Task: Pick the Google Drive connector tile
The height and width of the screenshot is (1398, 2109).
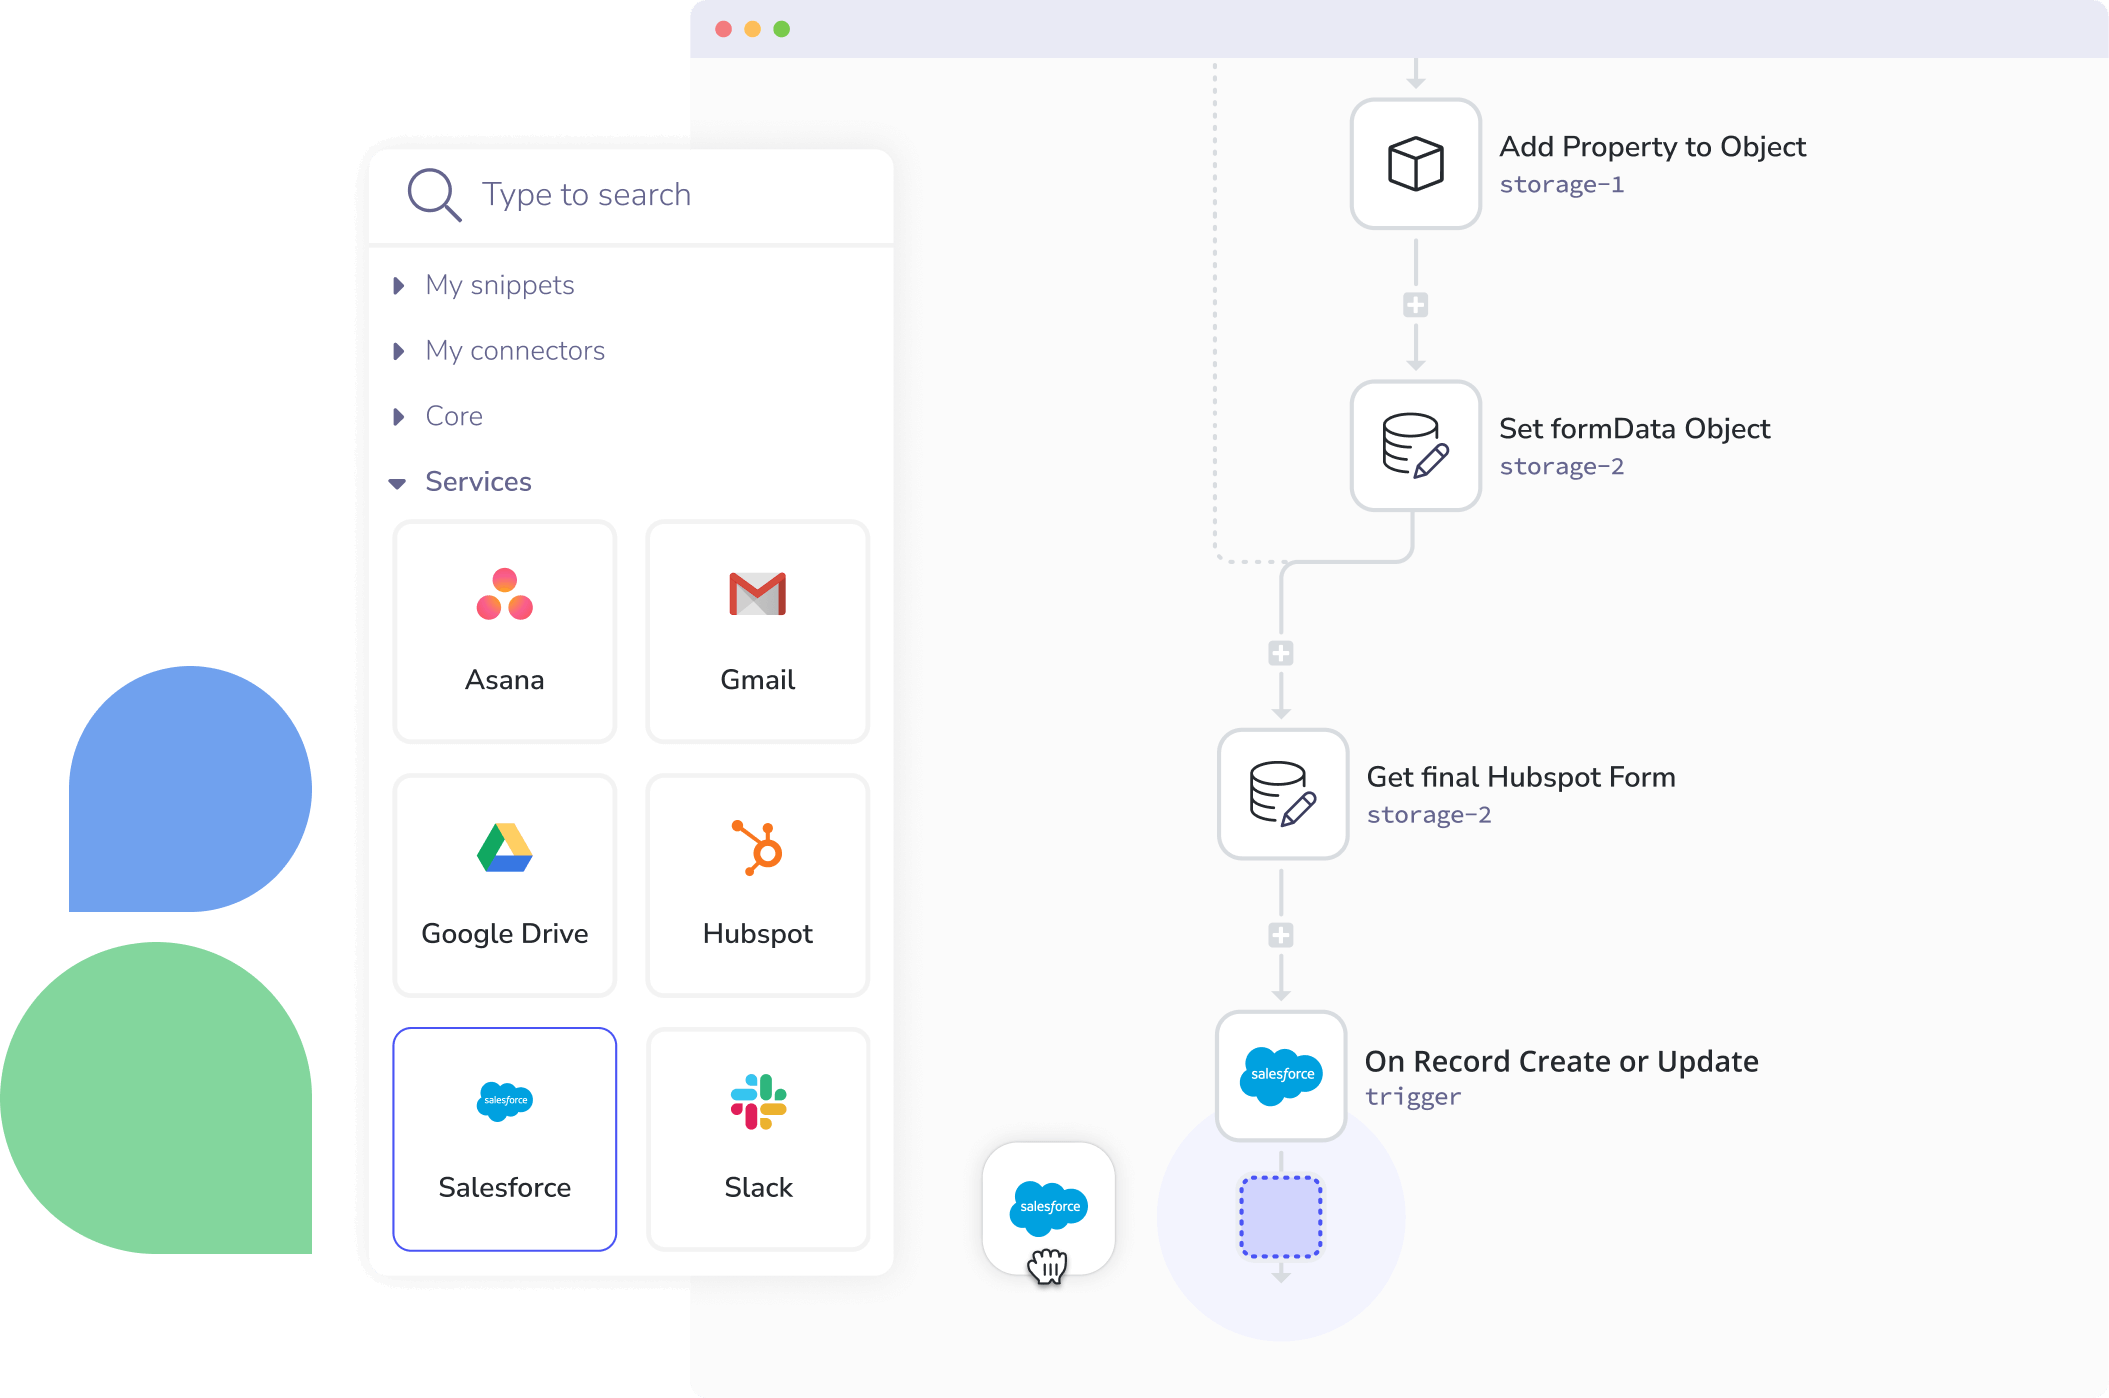Action: tap(504, 885)
